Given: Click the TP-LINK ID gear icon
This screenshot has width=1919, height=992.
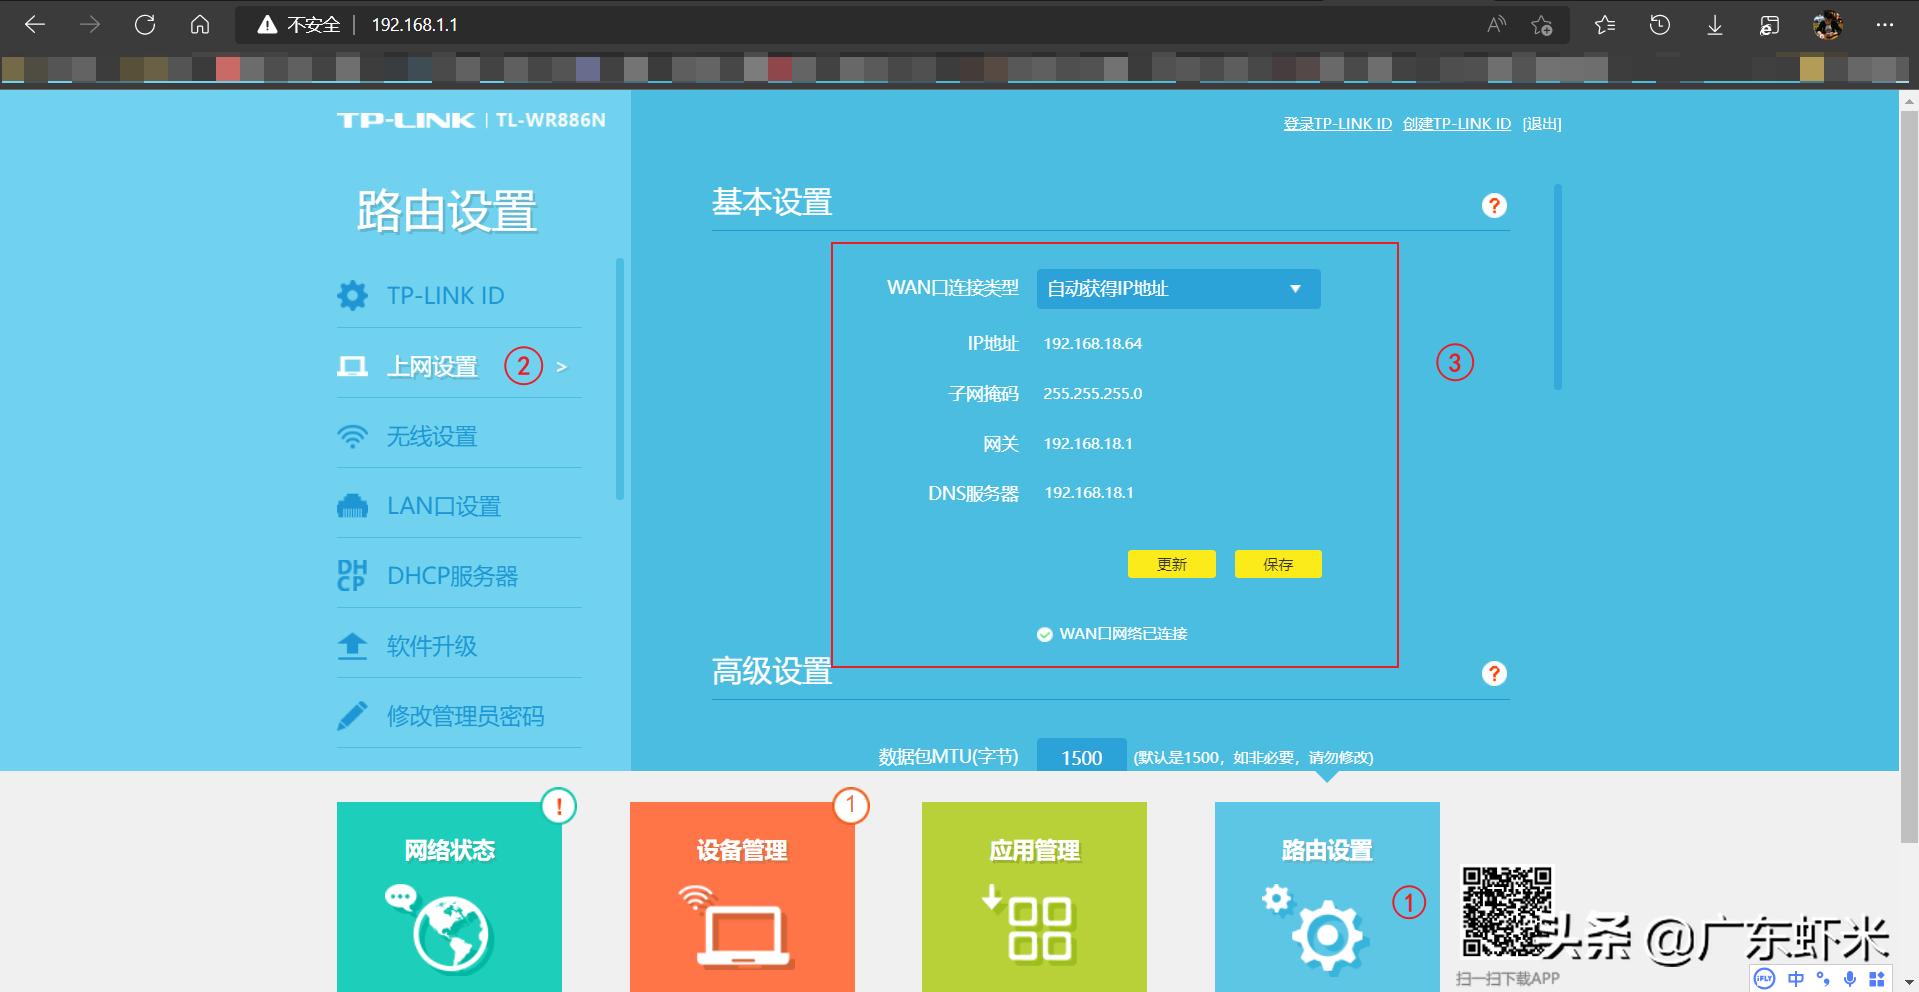Looking at the screenshot, I should click(x=352, y=296).
